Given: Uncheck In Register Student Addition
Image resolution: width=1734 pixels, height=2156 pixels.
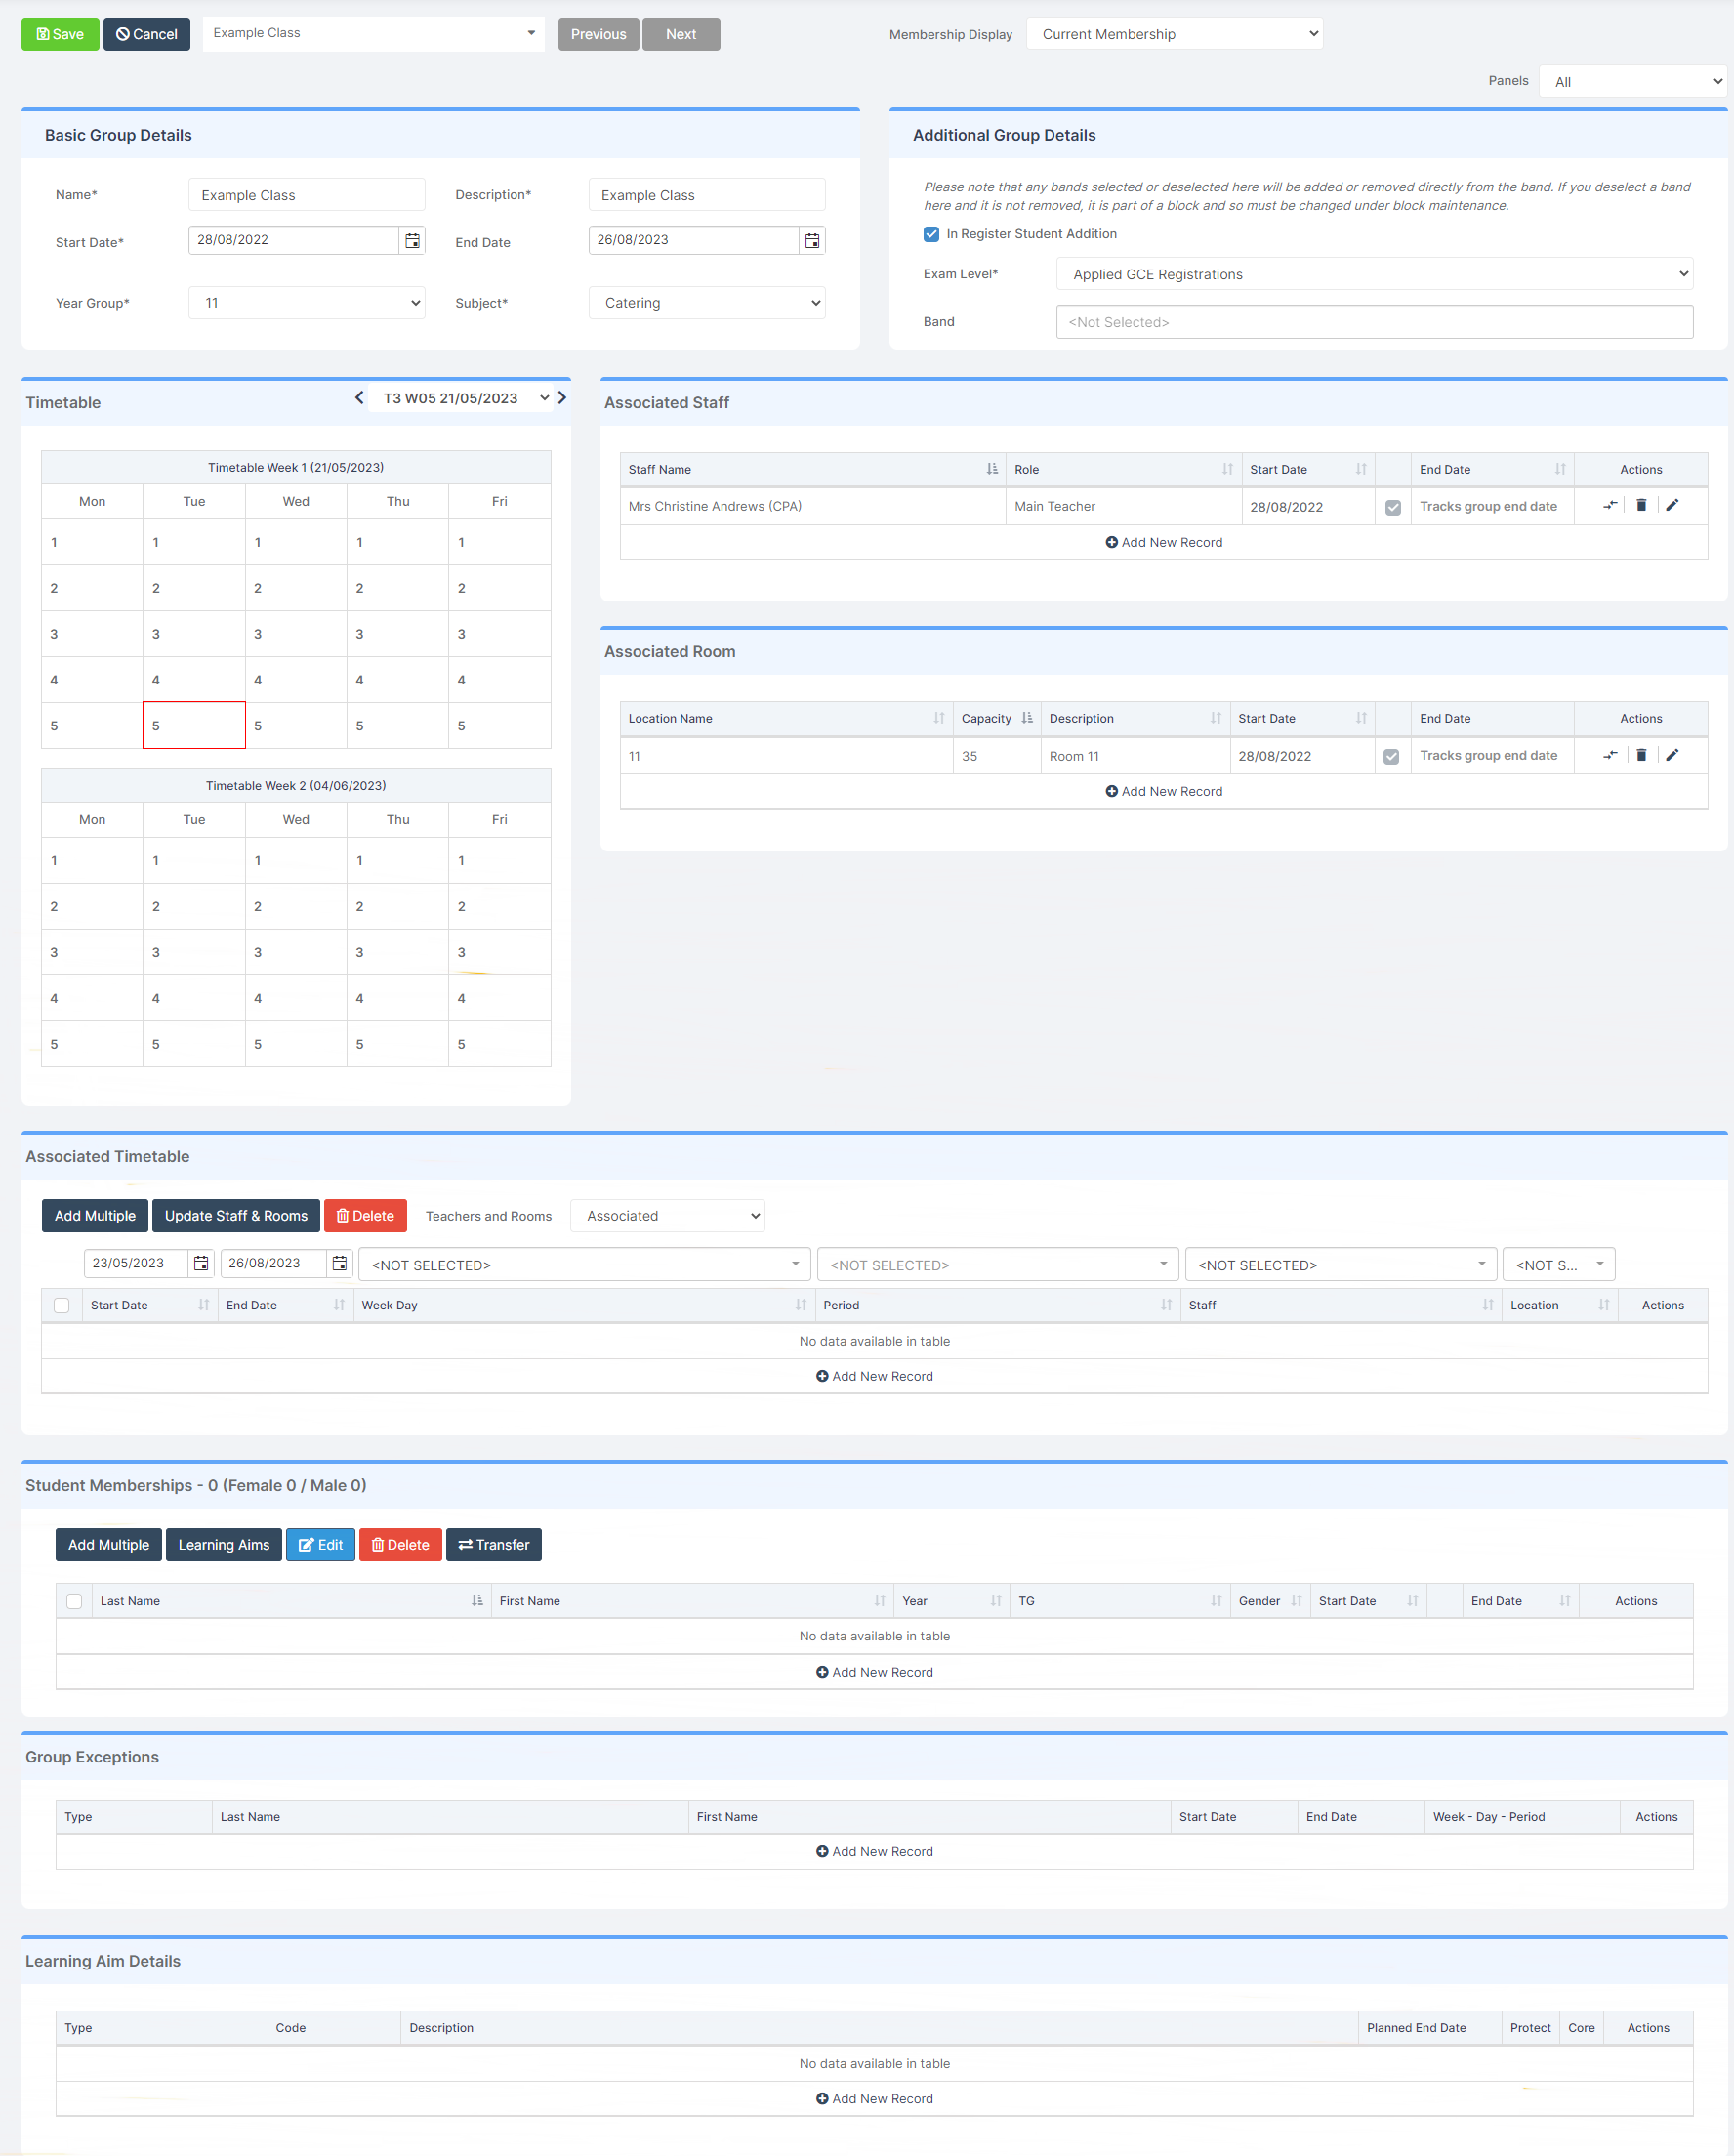Looking at the screenshot, I should click(930, 233).
